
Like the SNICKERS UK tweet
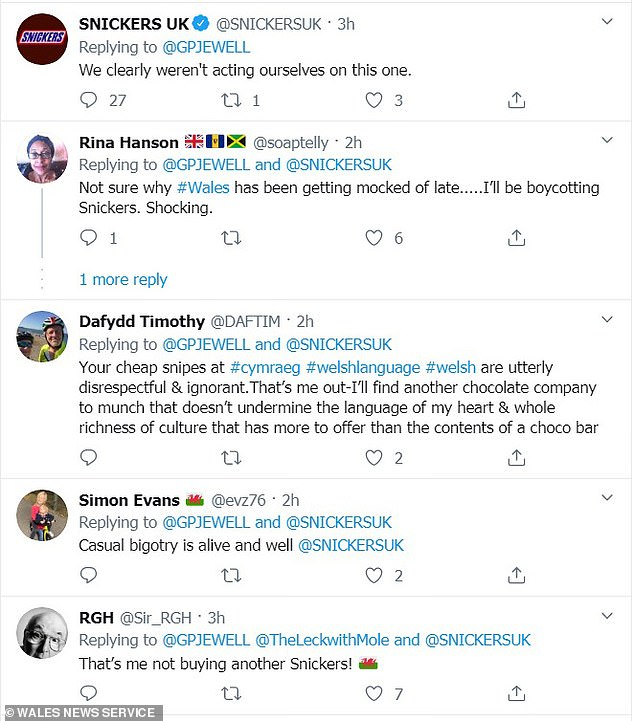374,100
